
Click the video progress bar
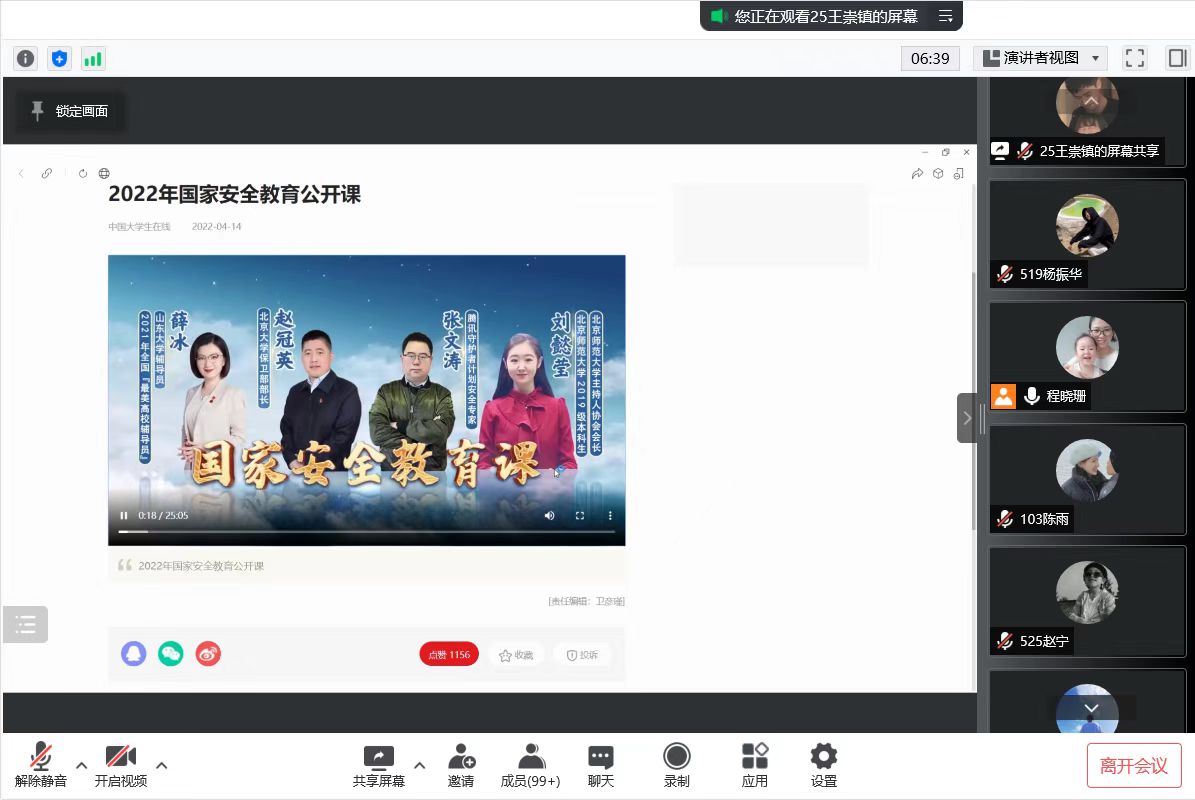[366, 532]
